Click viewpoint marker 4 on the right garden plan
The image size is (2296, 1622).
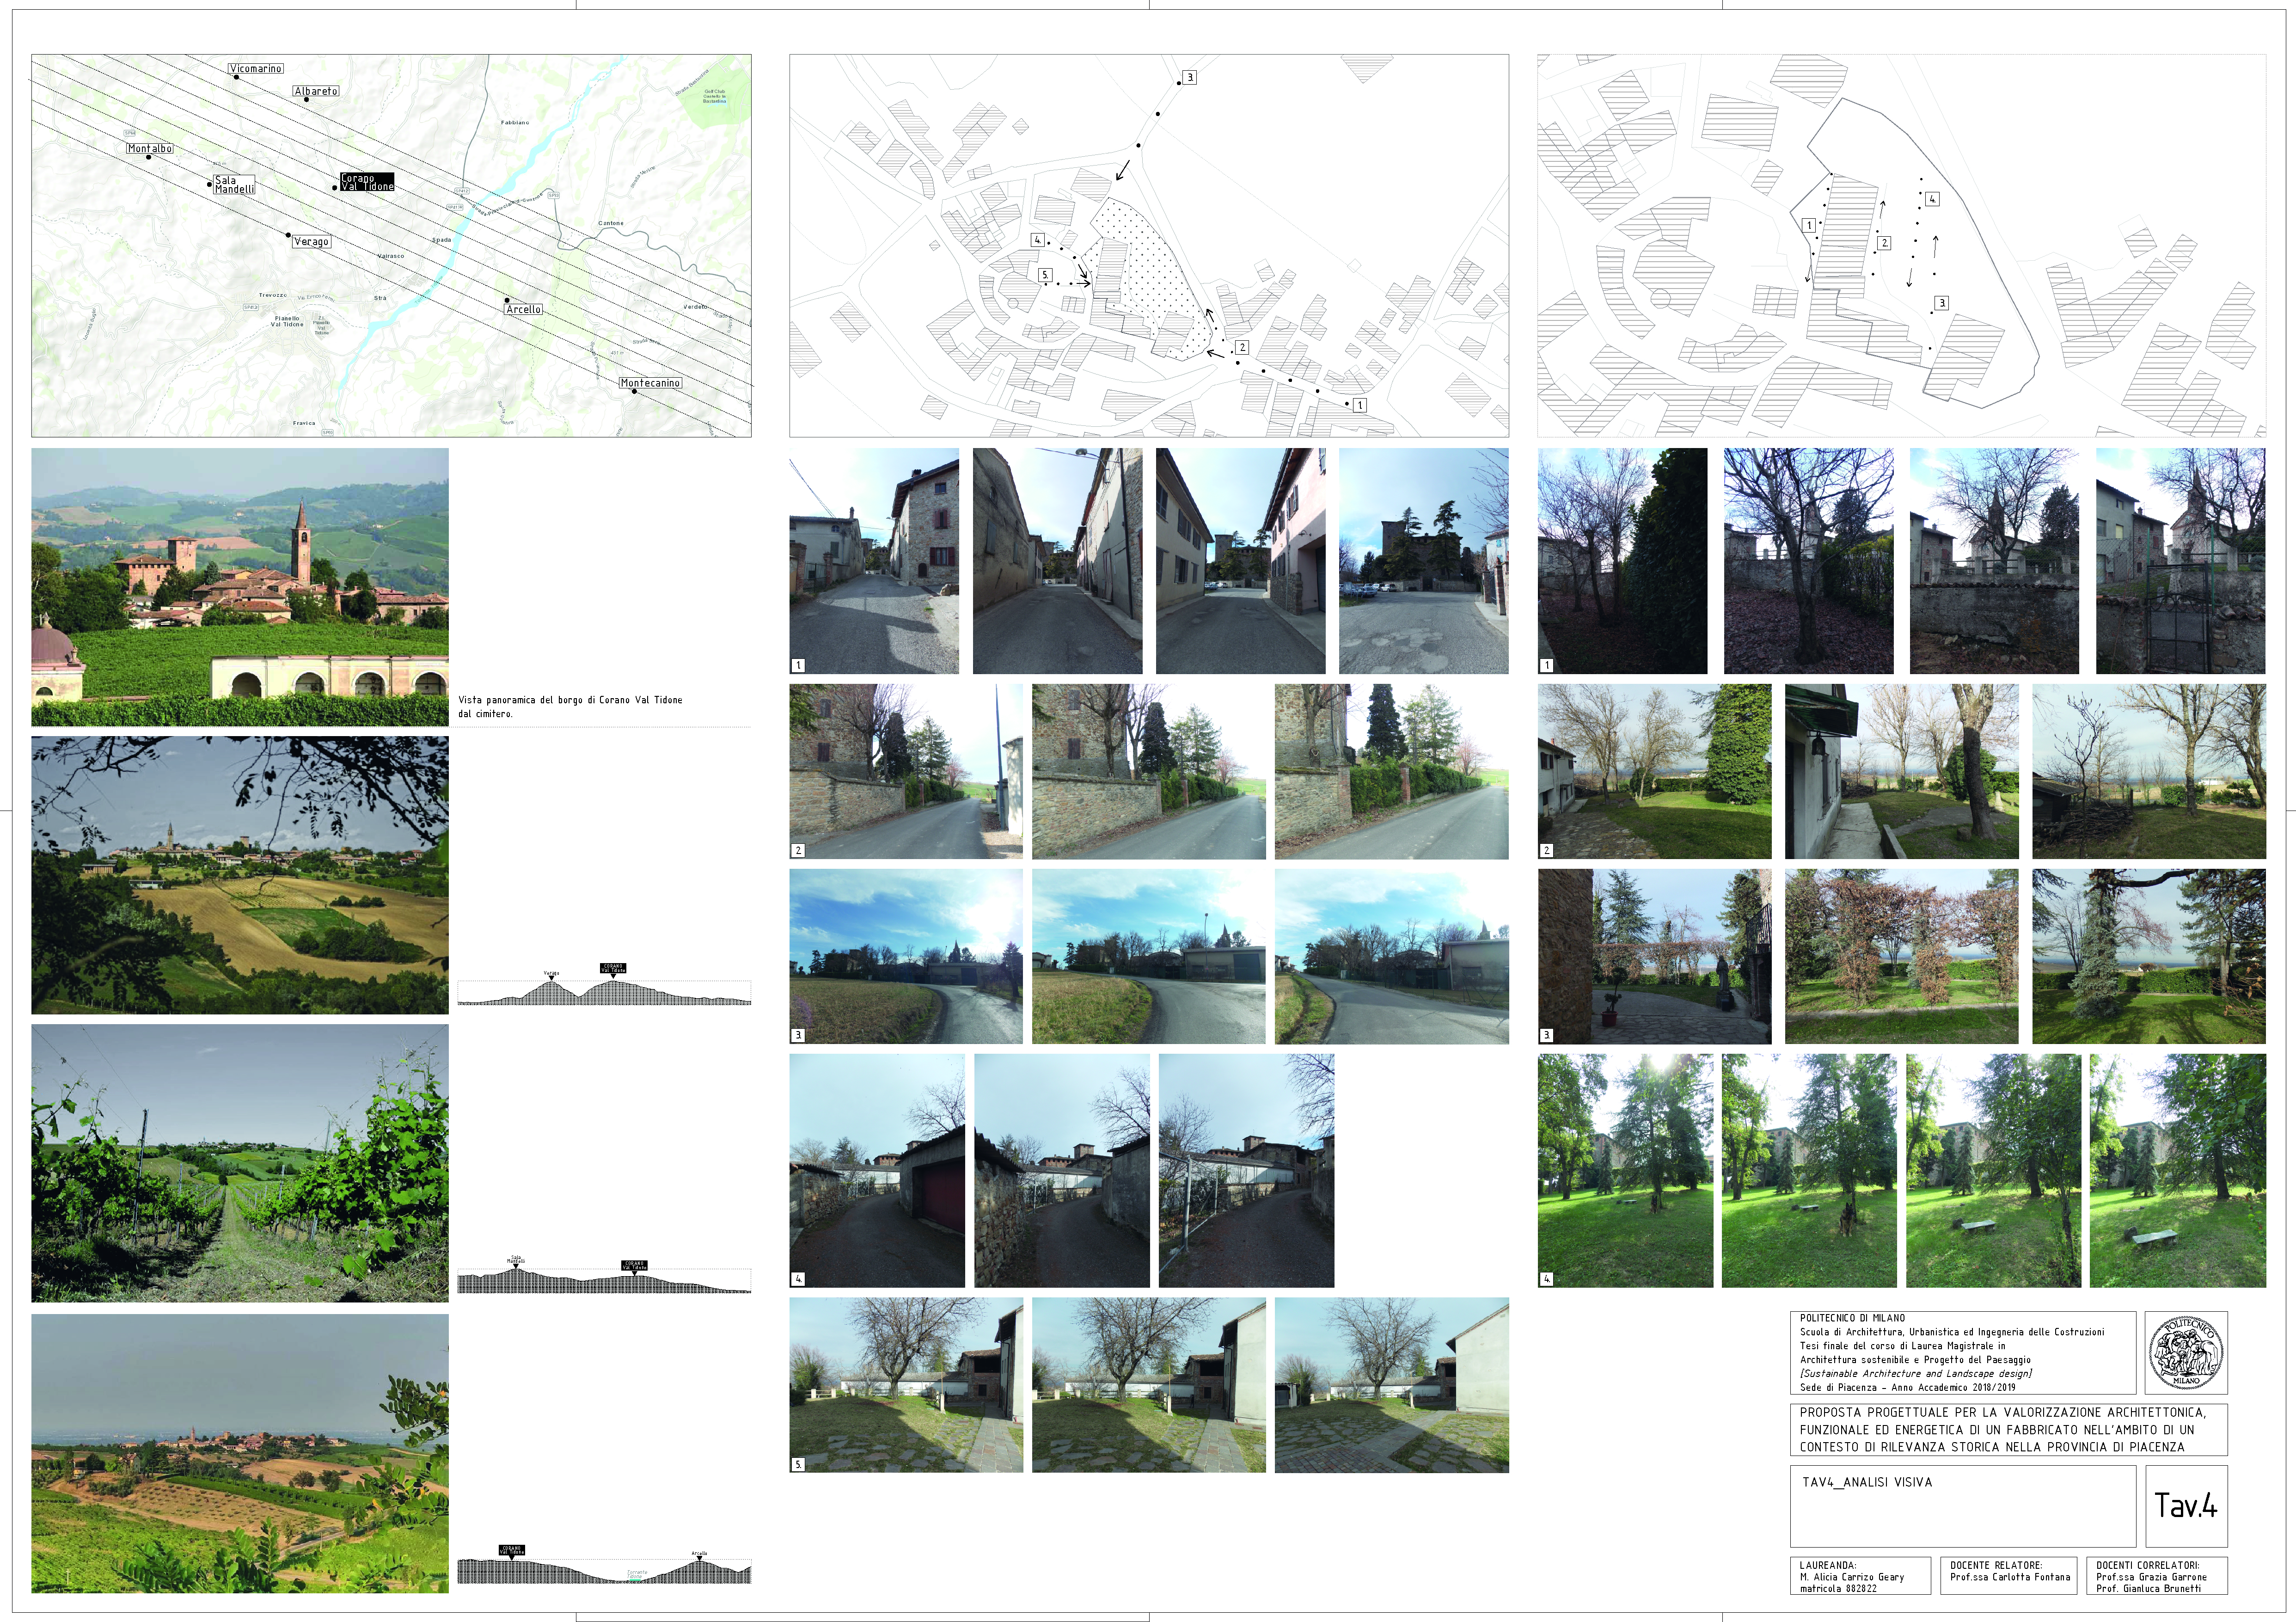click(1932, 199)
